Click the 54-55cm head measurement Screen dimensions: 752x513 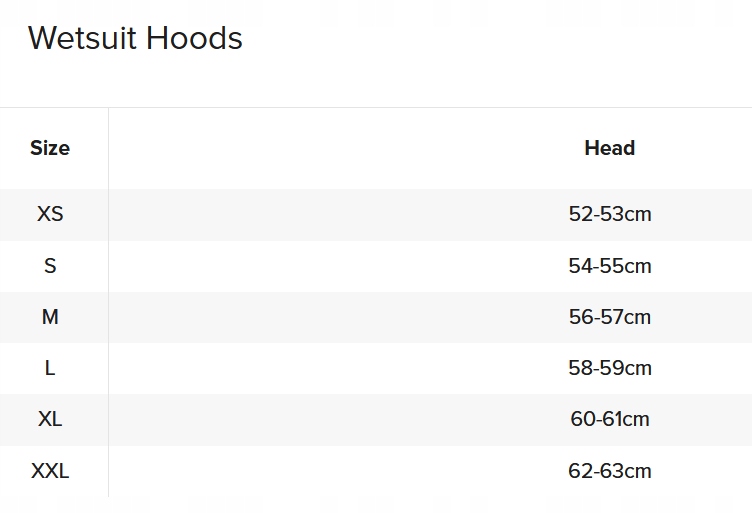pyautogui.click(x=609, y=266)
